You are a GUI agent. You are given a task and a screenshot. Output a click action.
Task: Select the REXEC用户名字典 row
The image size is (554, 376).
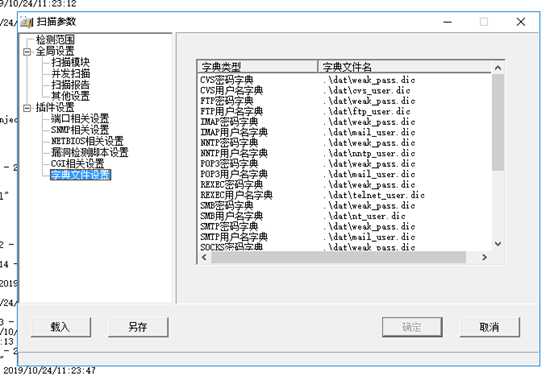click(344, 195)
